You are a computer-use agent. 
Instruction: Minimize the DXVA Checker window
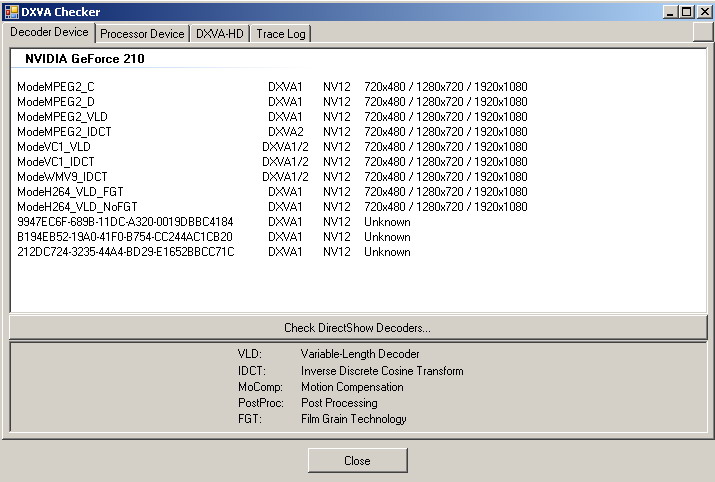[x=669, y=12]
